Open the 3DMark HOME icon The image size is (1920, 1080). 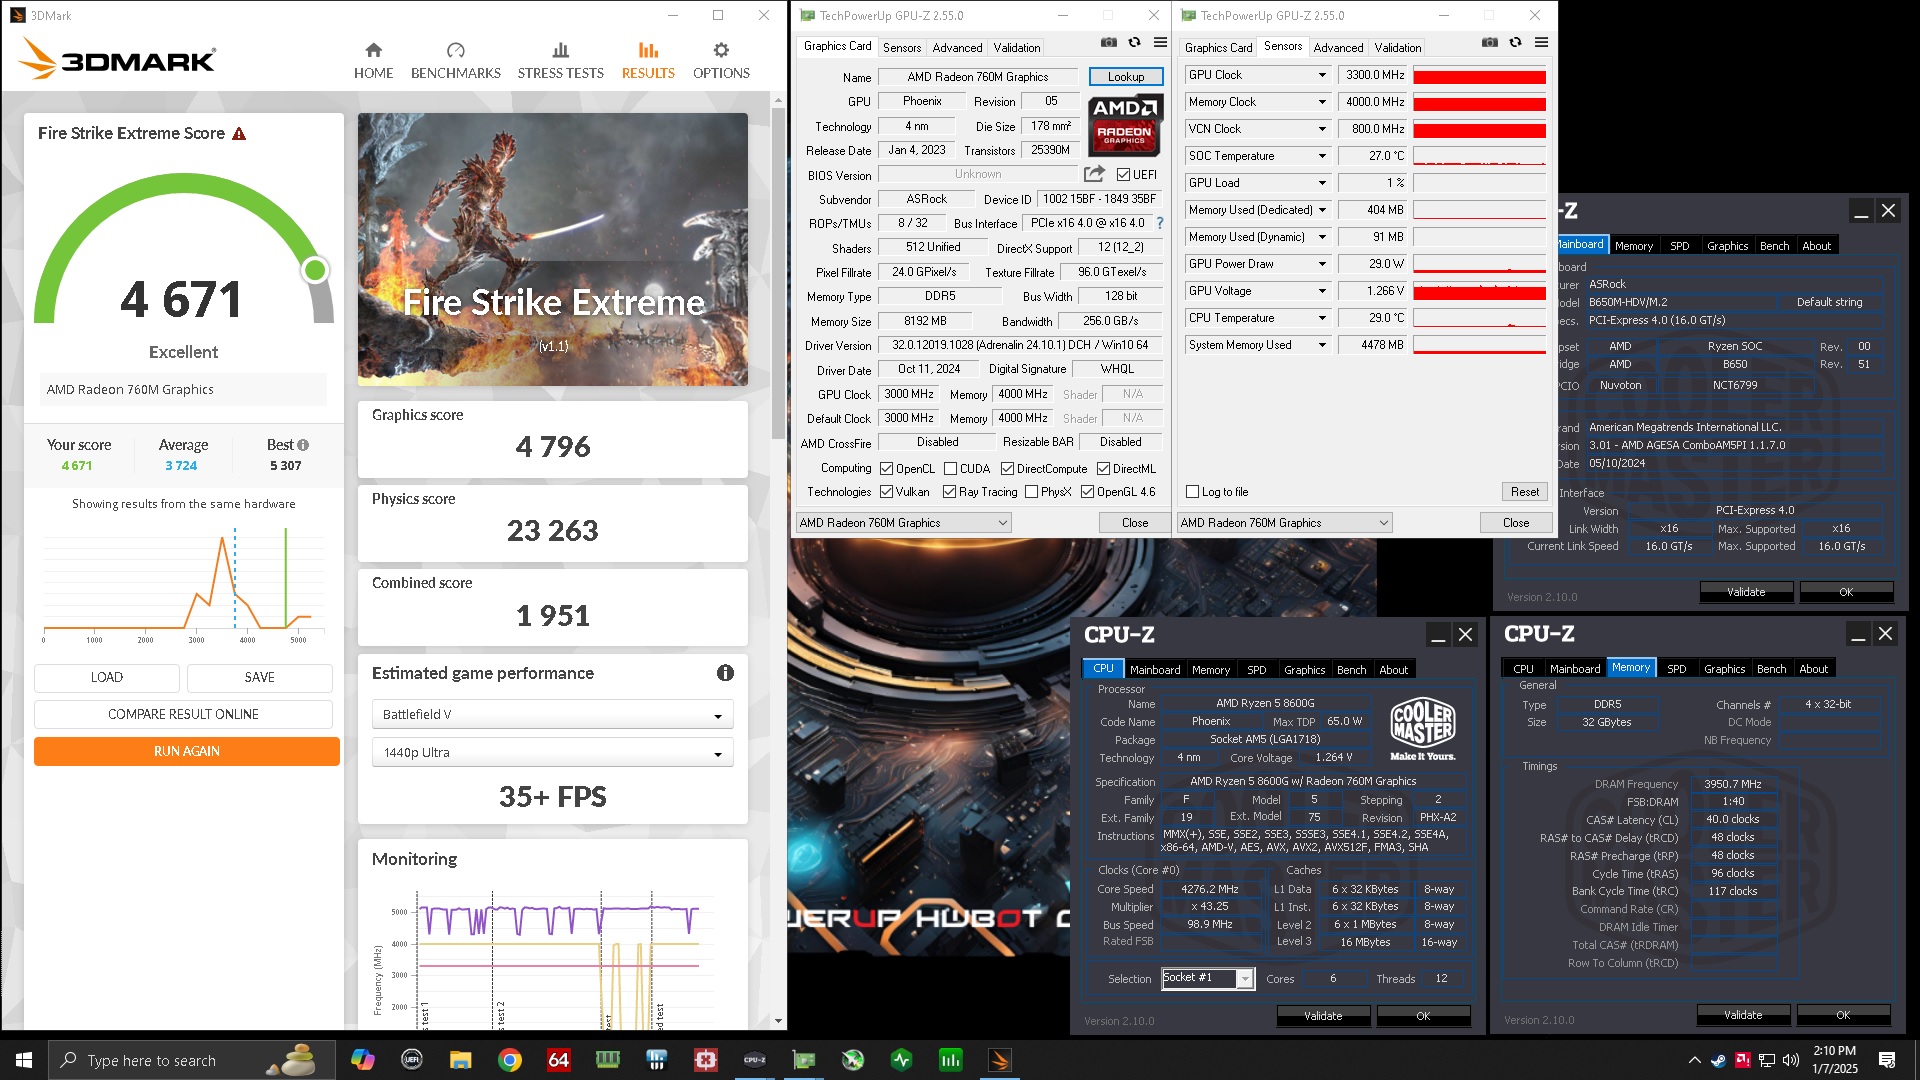pyautogui.click(x=373, y=60)
